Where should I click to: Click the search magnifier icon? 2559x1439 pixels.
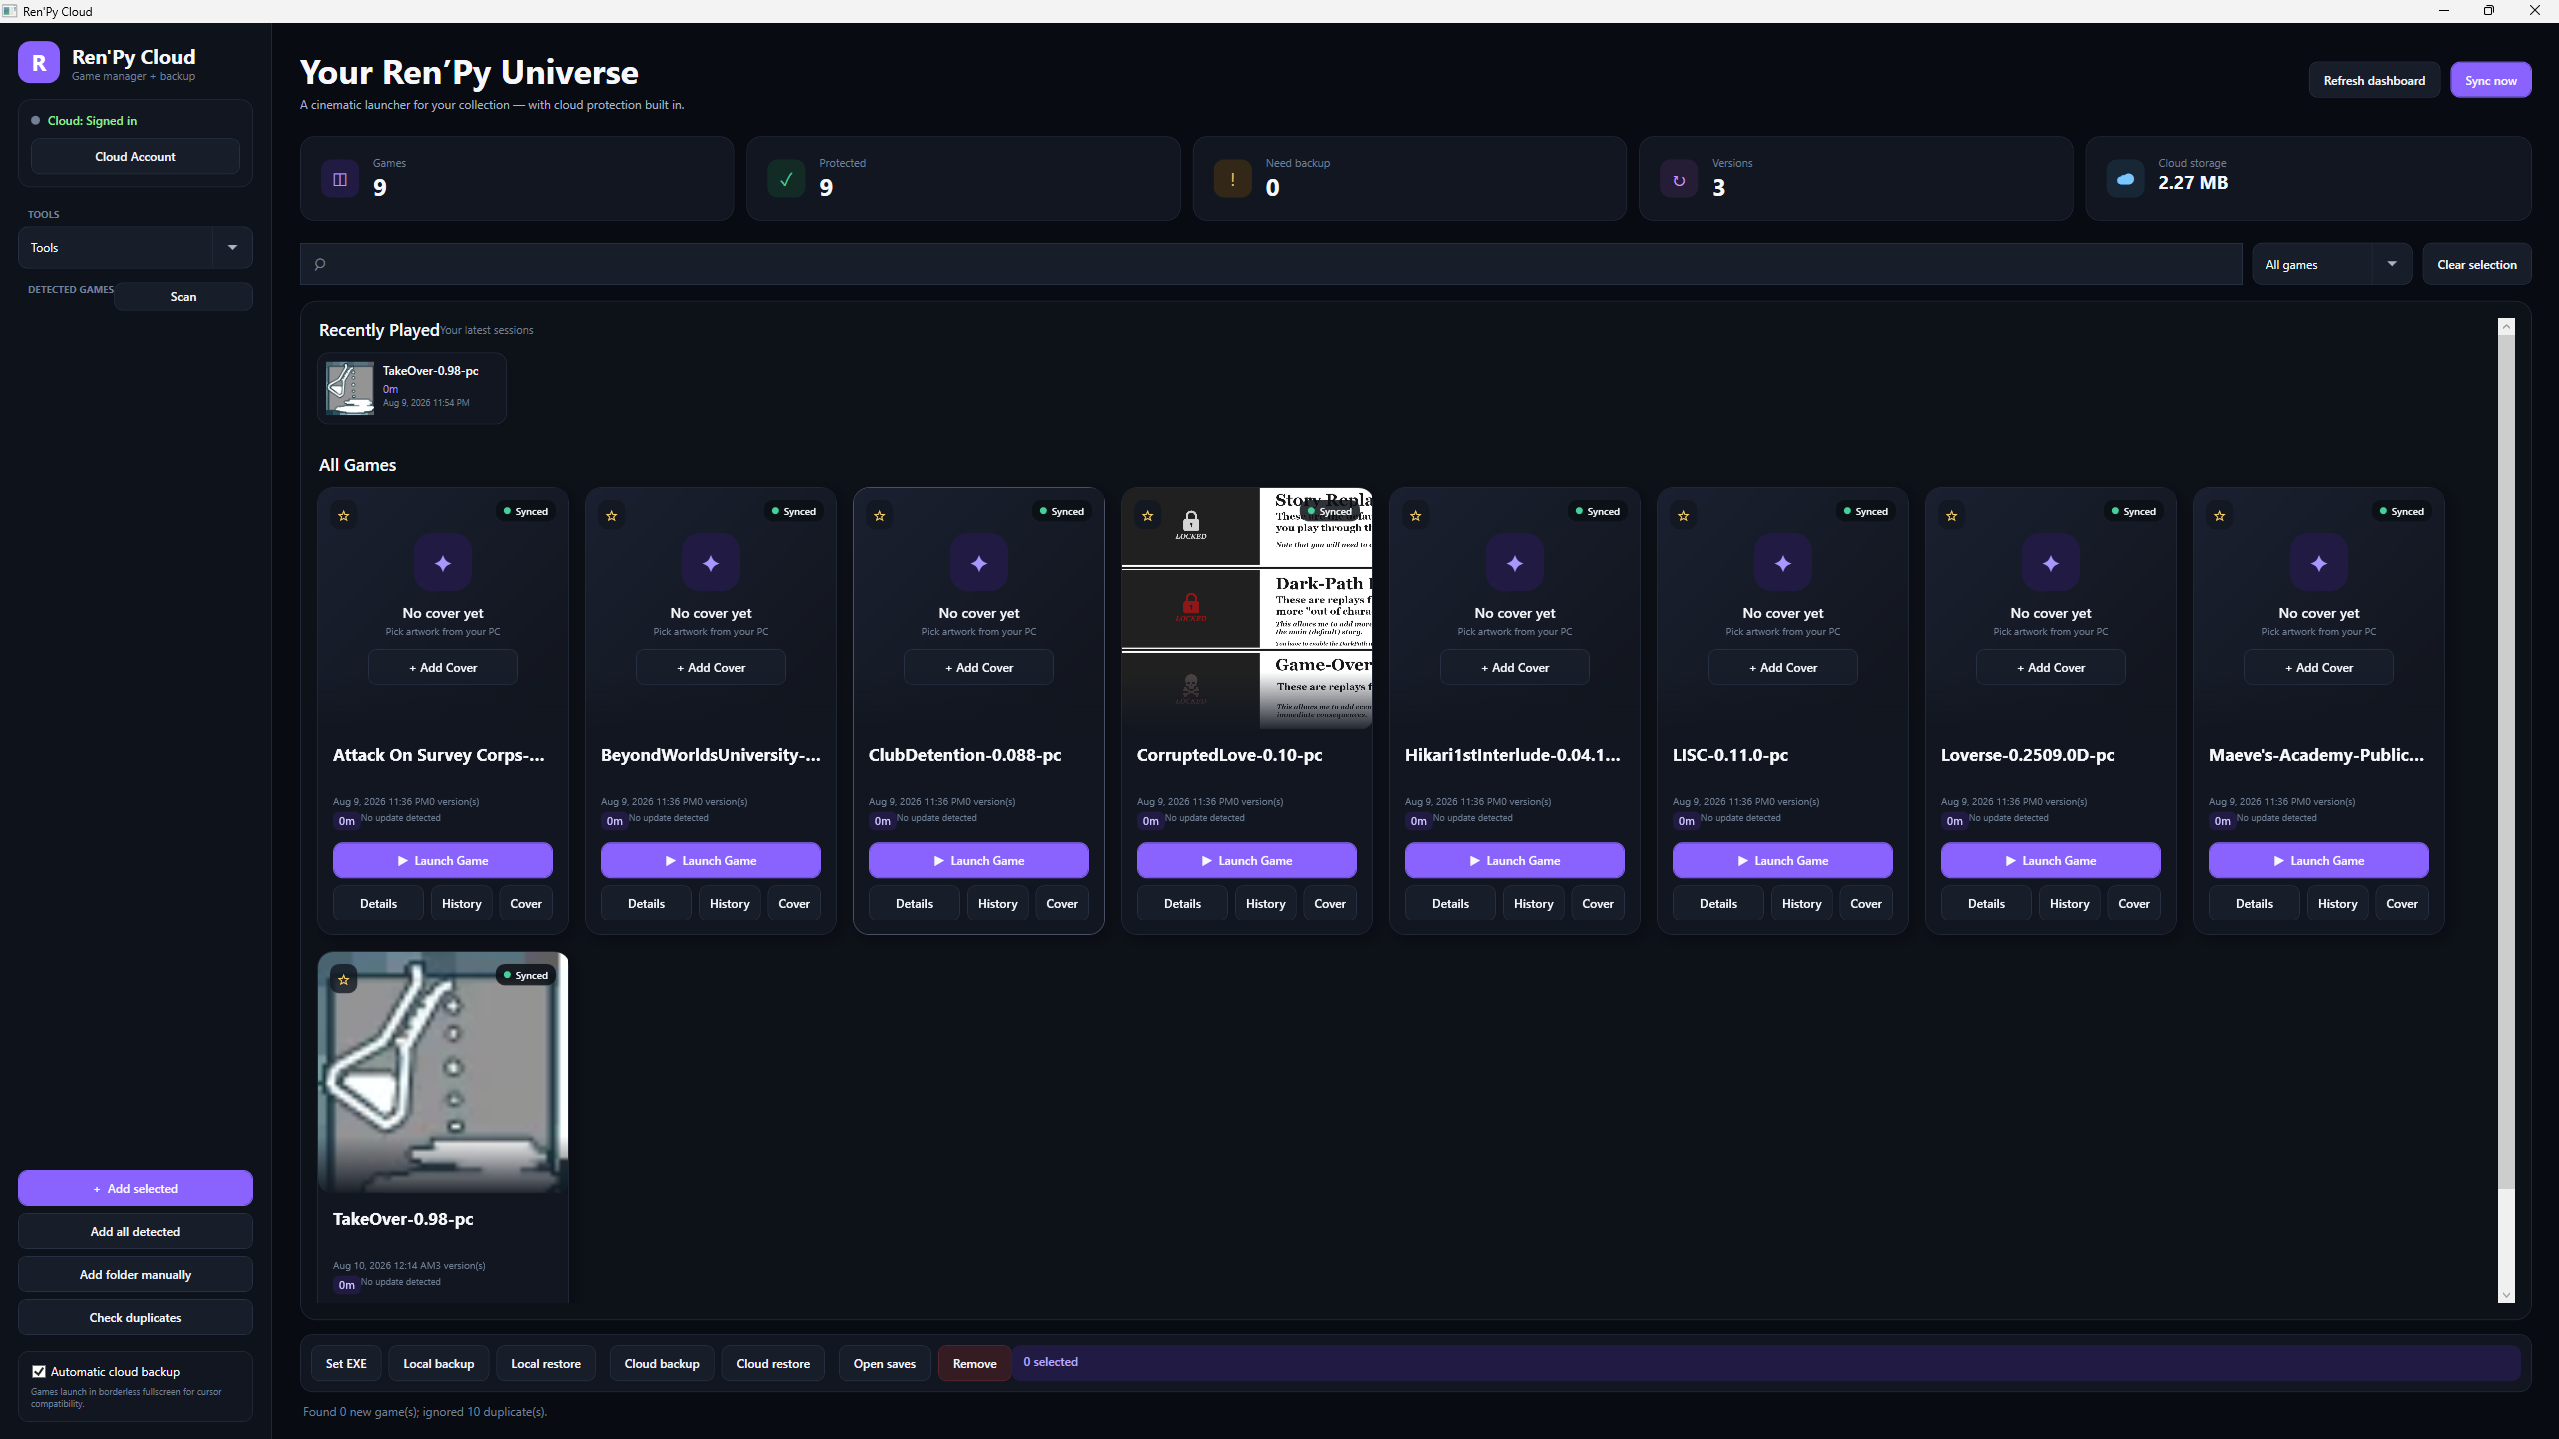coord(320,265)
